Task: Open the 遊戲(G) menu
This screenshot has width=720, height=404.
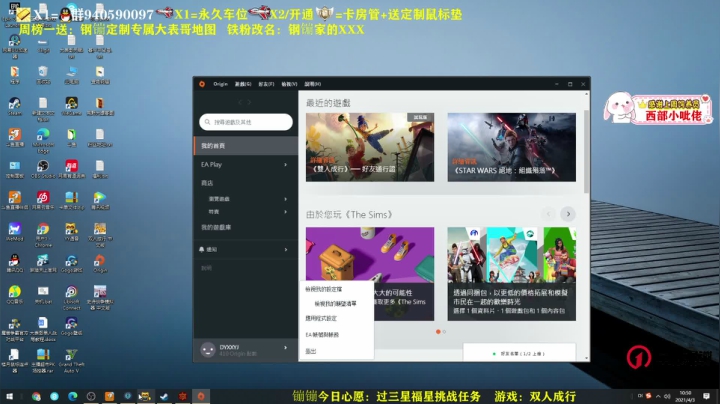Action: coord(243,84)
